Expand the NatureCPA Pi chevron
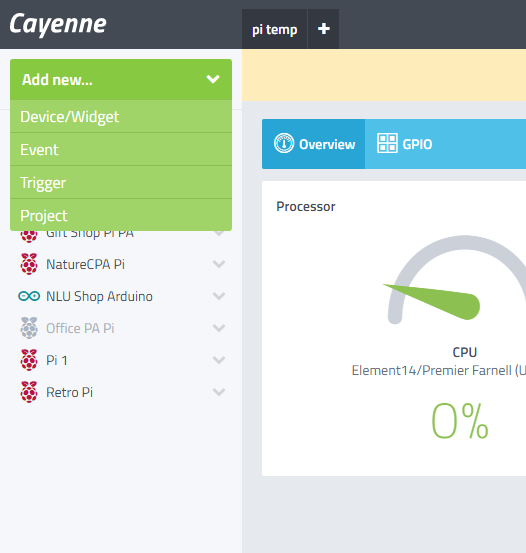 [x=219, y=264]
